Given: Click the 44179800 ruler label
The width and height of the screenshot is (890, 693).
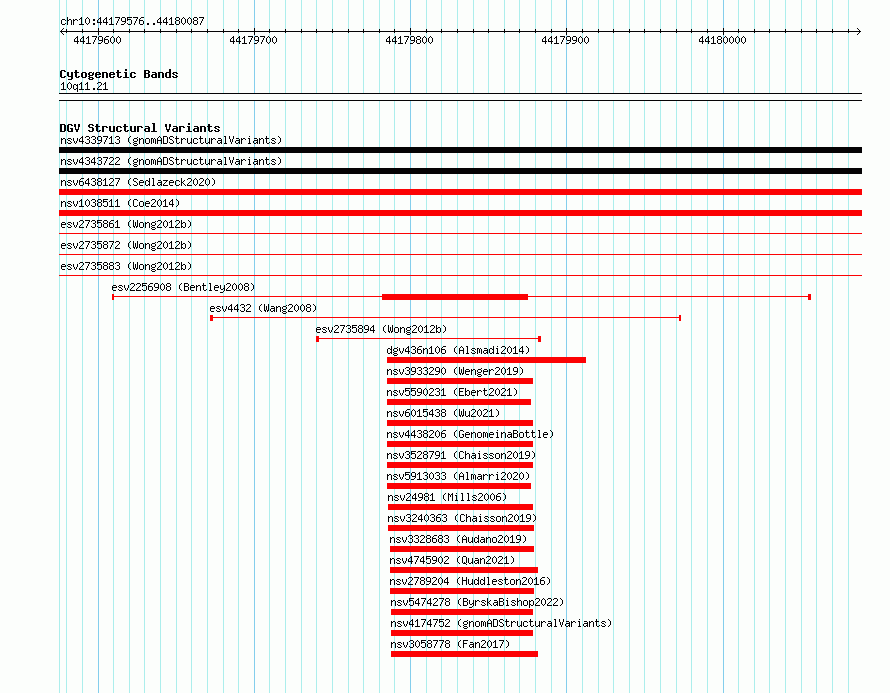Looking at the screenshot, I should point(409,40).
